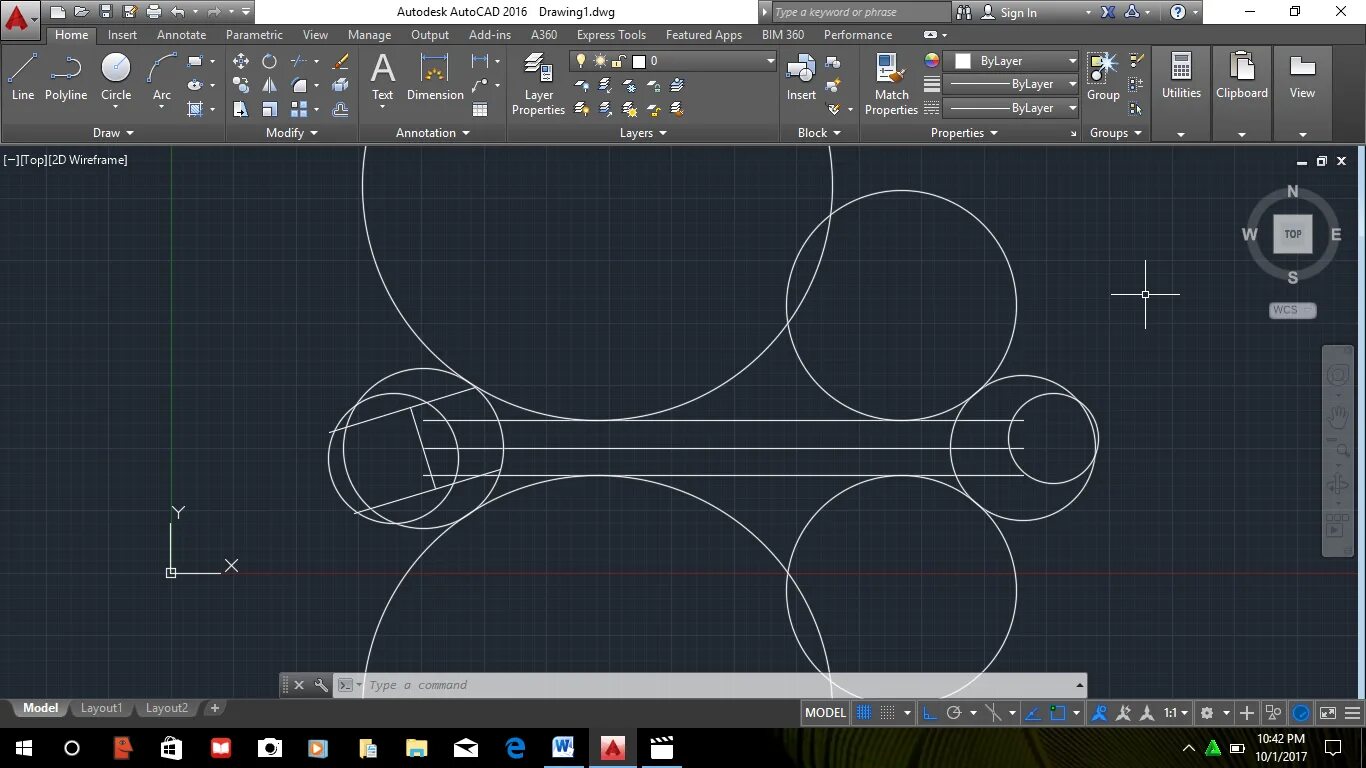Expand the Modify panel
Screen dimensions: 1366x768
pos(291,133)
